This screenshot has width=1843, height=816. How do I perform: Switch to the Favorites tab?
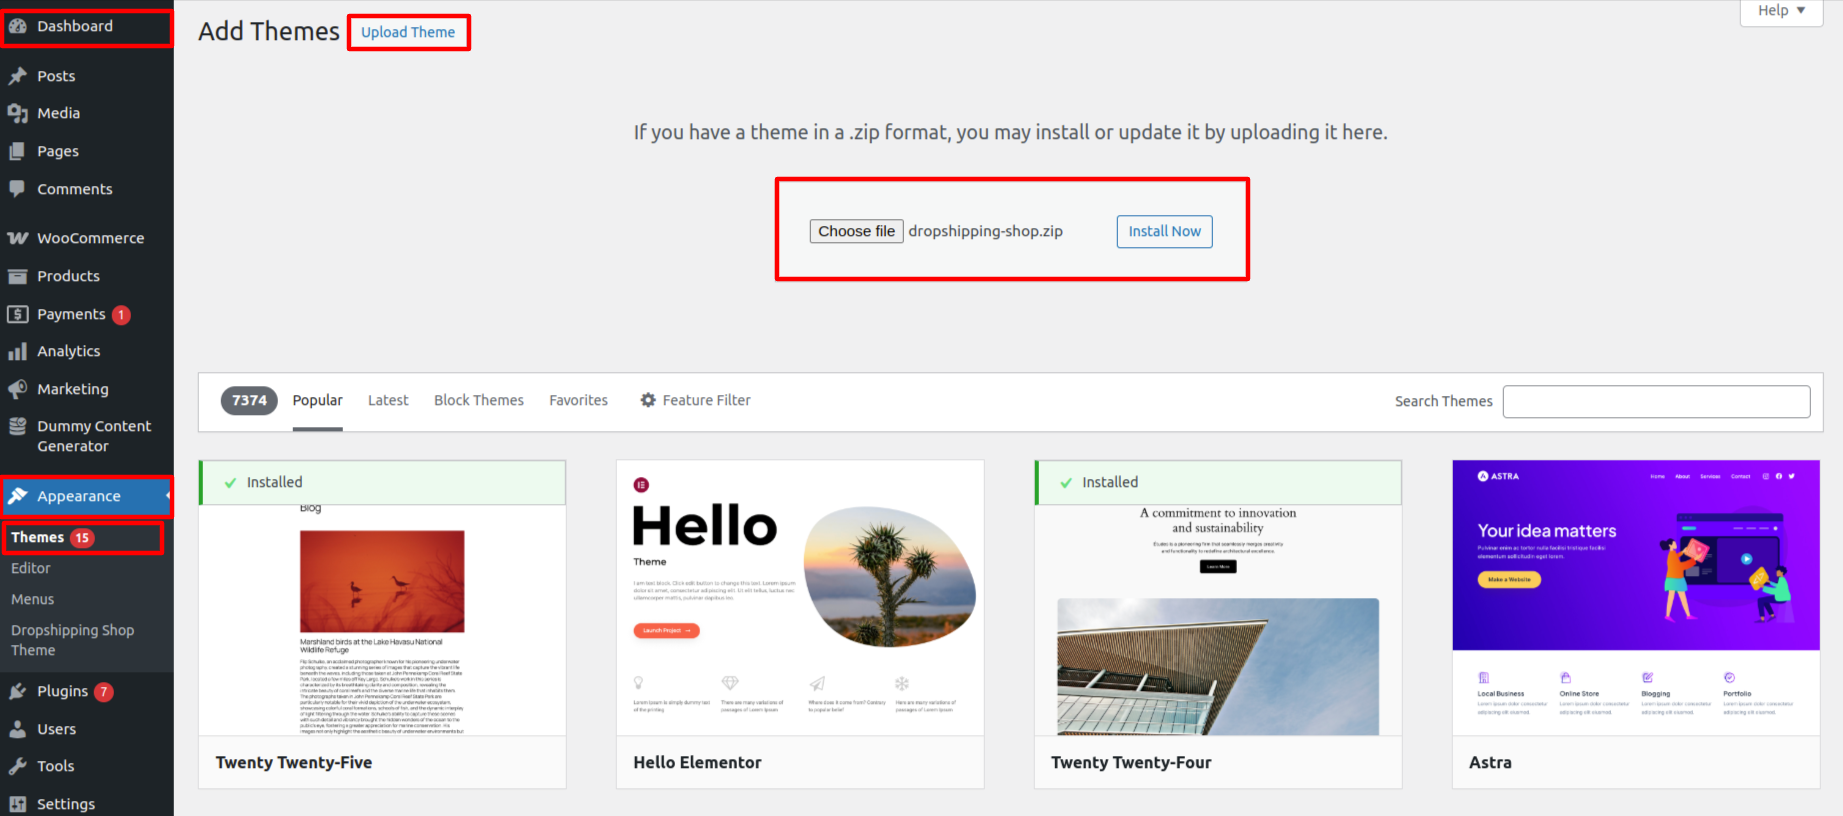[x=578, y=400]
